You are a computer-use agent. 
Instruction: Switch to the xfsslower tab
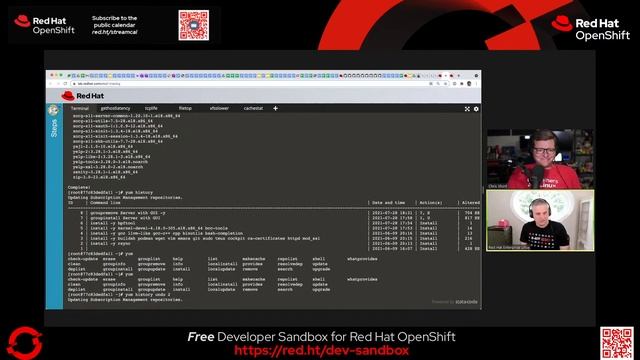coord(219,108)
